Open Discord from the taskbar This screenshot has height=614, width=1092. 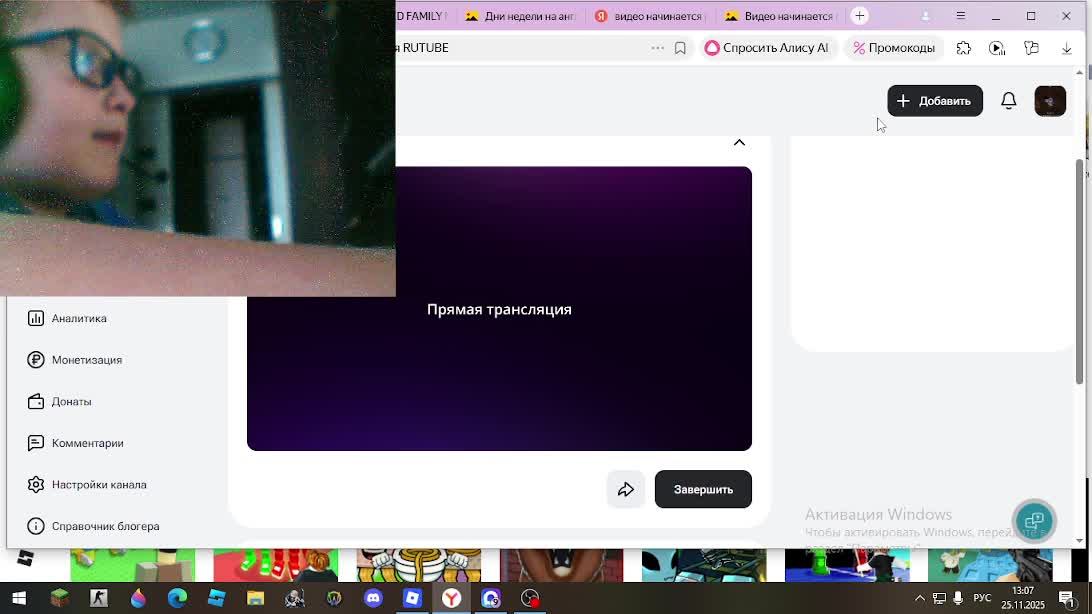[x=373, y=598]
